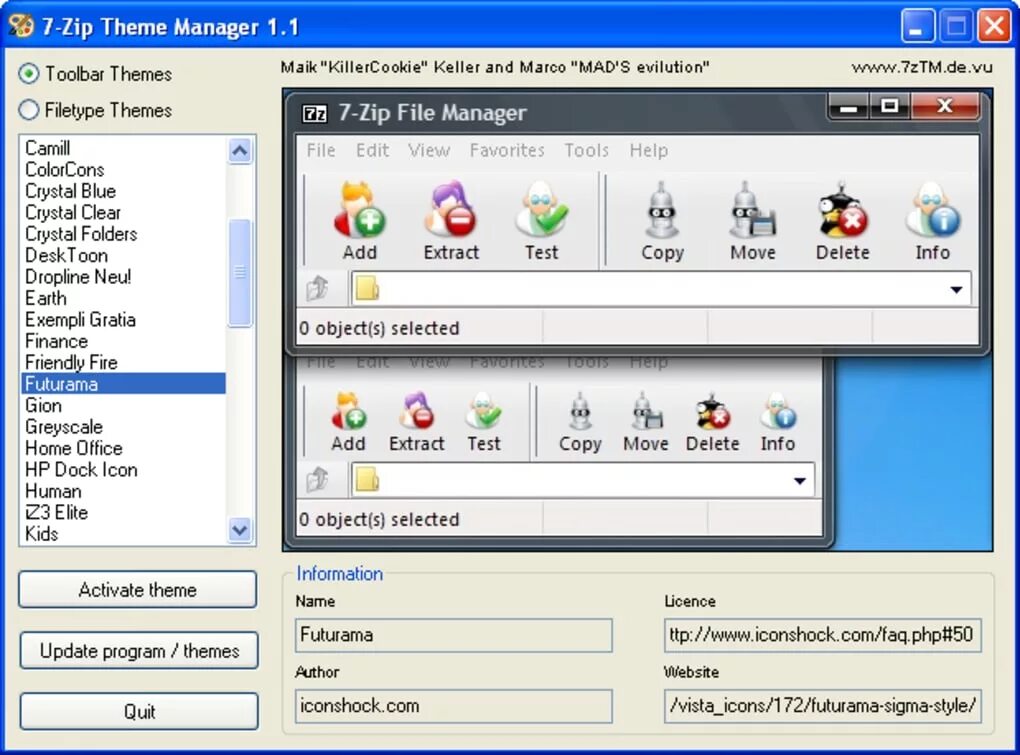Click the Extract icon in the small preview toolbar
The image size is (1020, 755).
pos(416,411)
